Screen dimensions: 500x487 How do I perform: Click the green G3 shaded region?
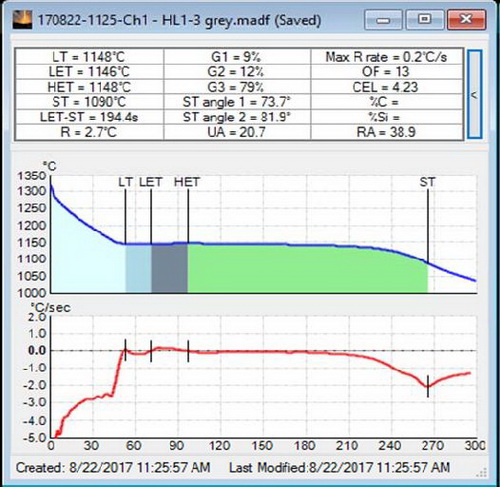(307, 270)
